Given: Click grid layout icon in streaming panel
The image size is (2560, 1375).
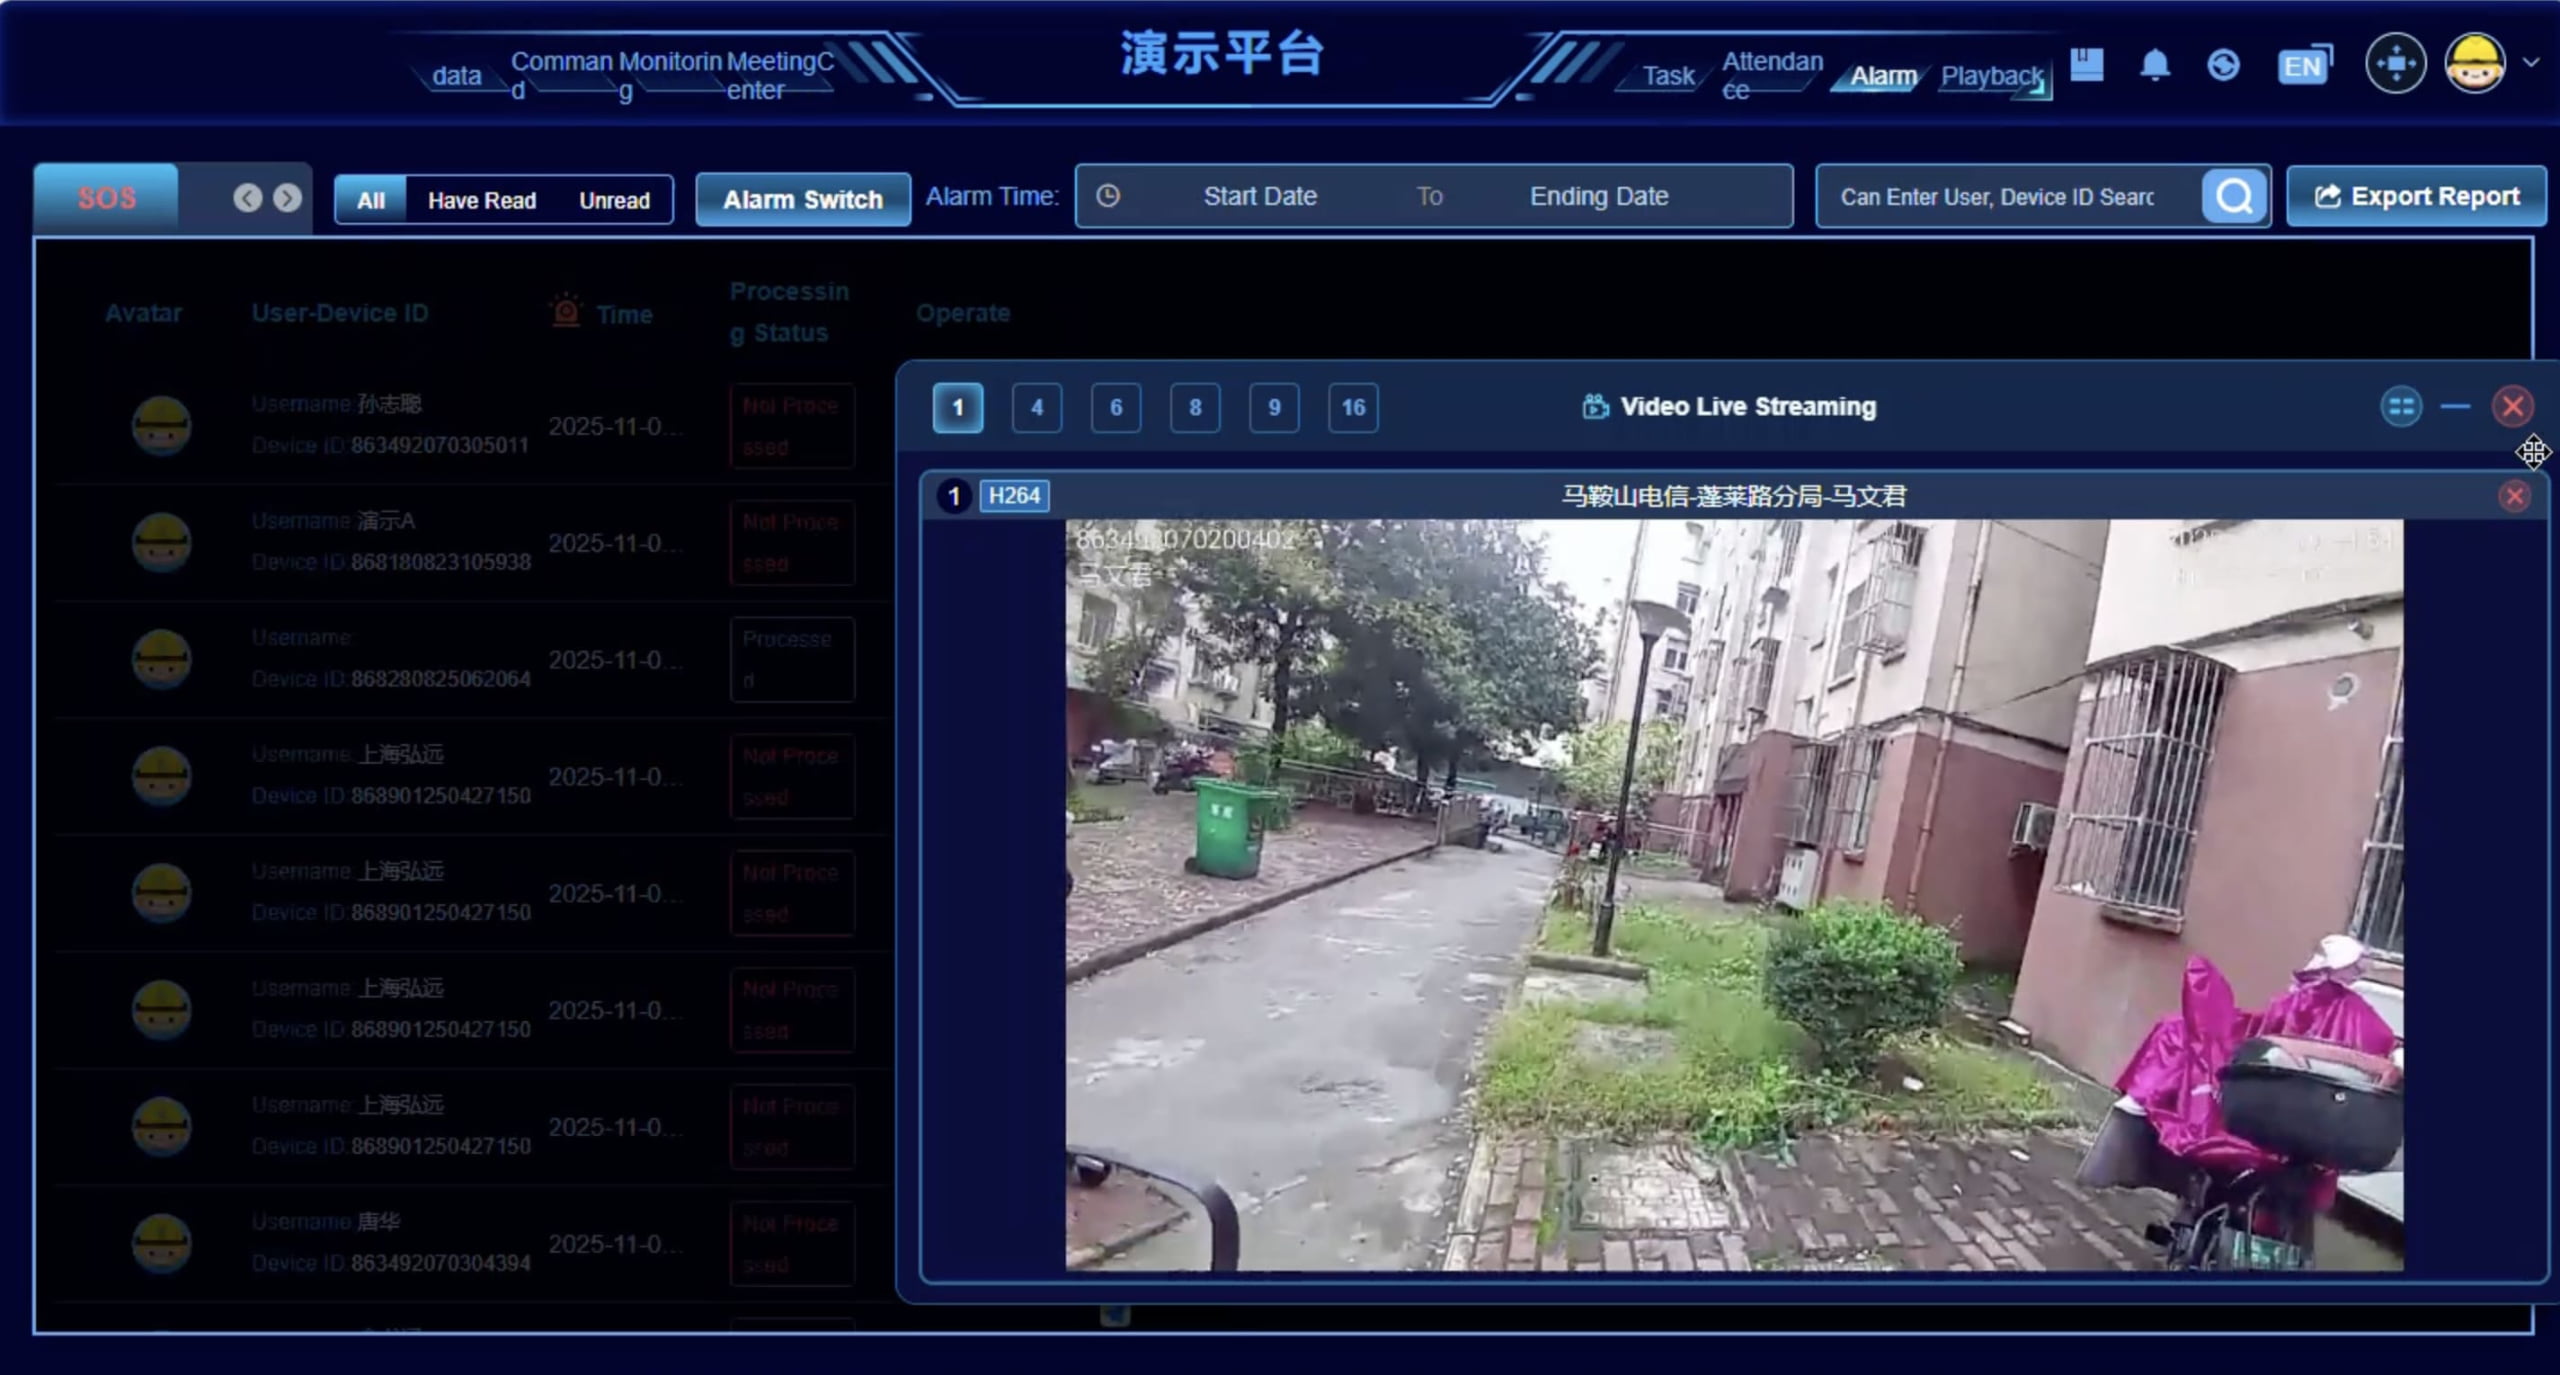Looking at the screenshot, I should tap(2400, 407).
